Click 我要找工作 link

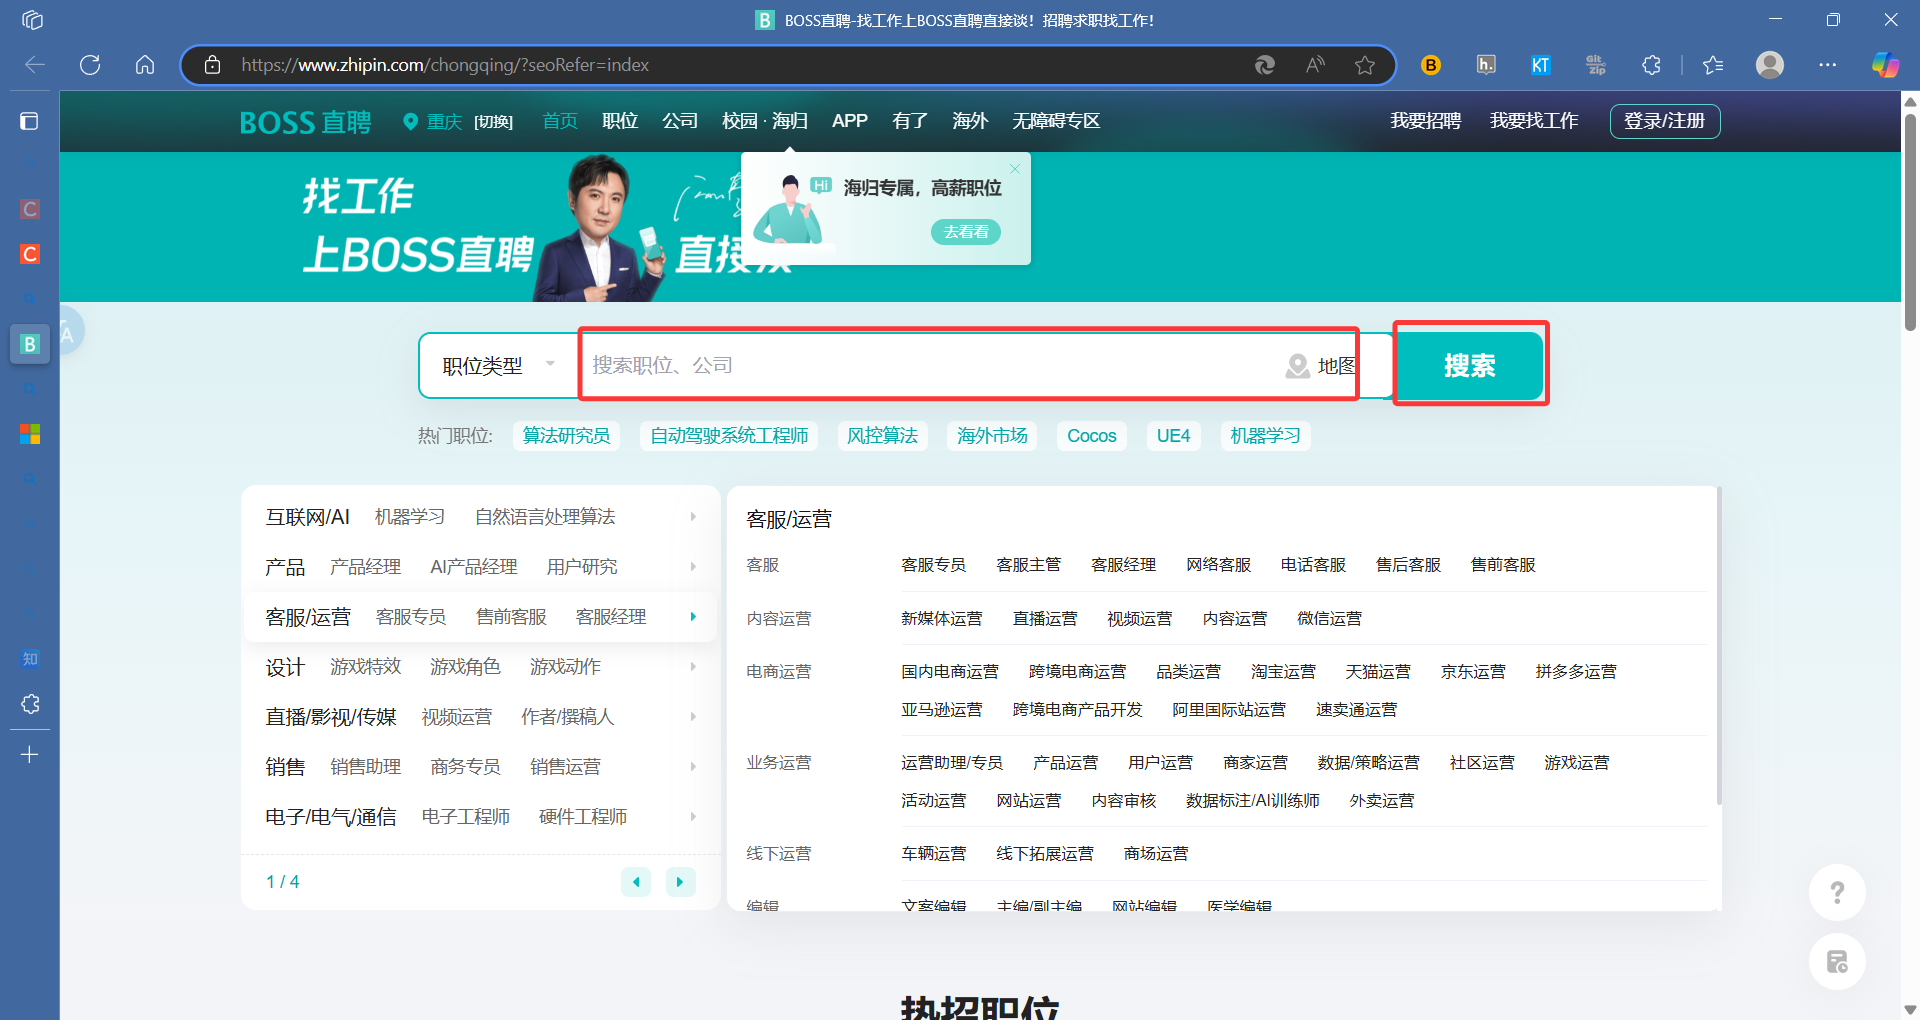(1534, 121)
